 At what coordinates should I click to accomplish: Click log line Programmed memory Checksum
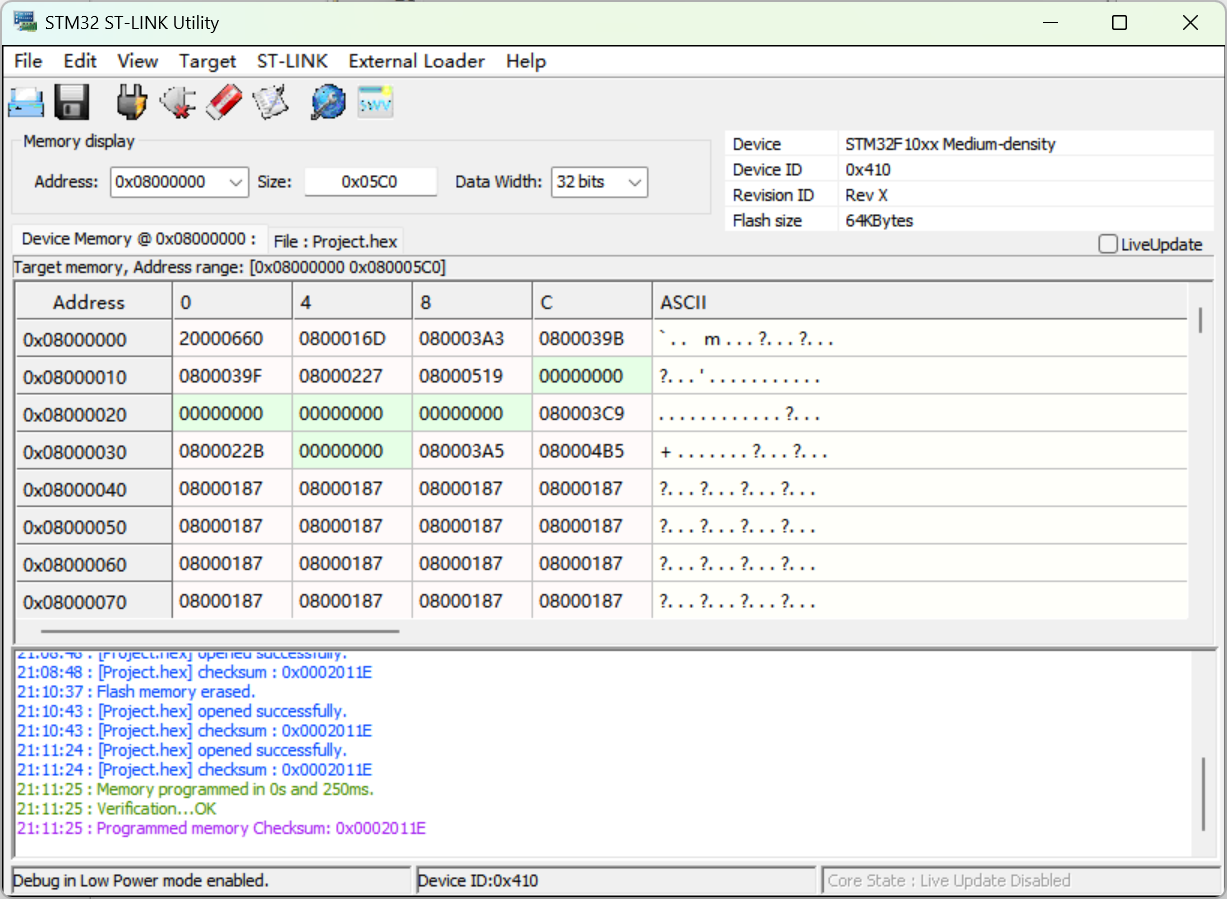222,828
